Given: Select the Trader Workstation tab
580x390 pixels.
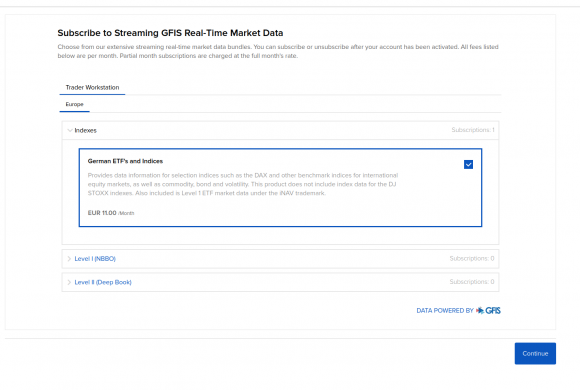Looking at the screenshot, I should (92, 87).
